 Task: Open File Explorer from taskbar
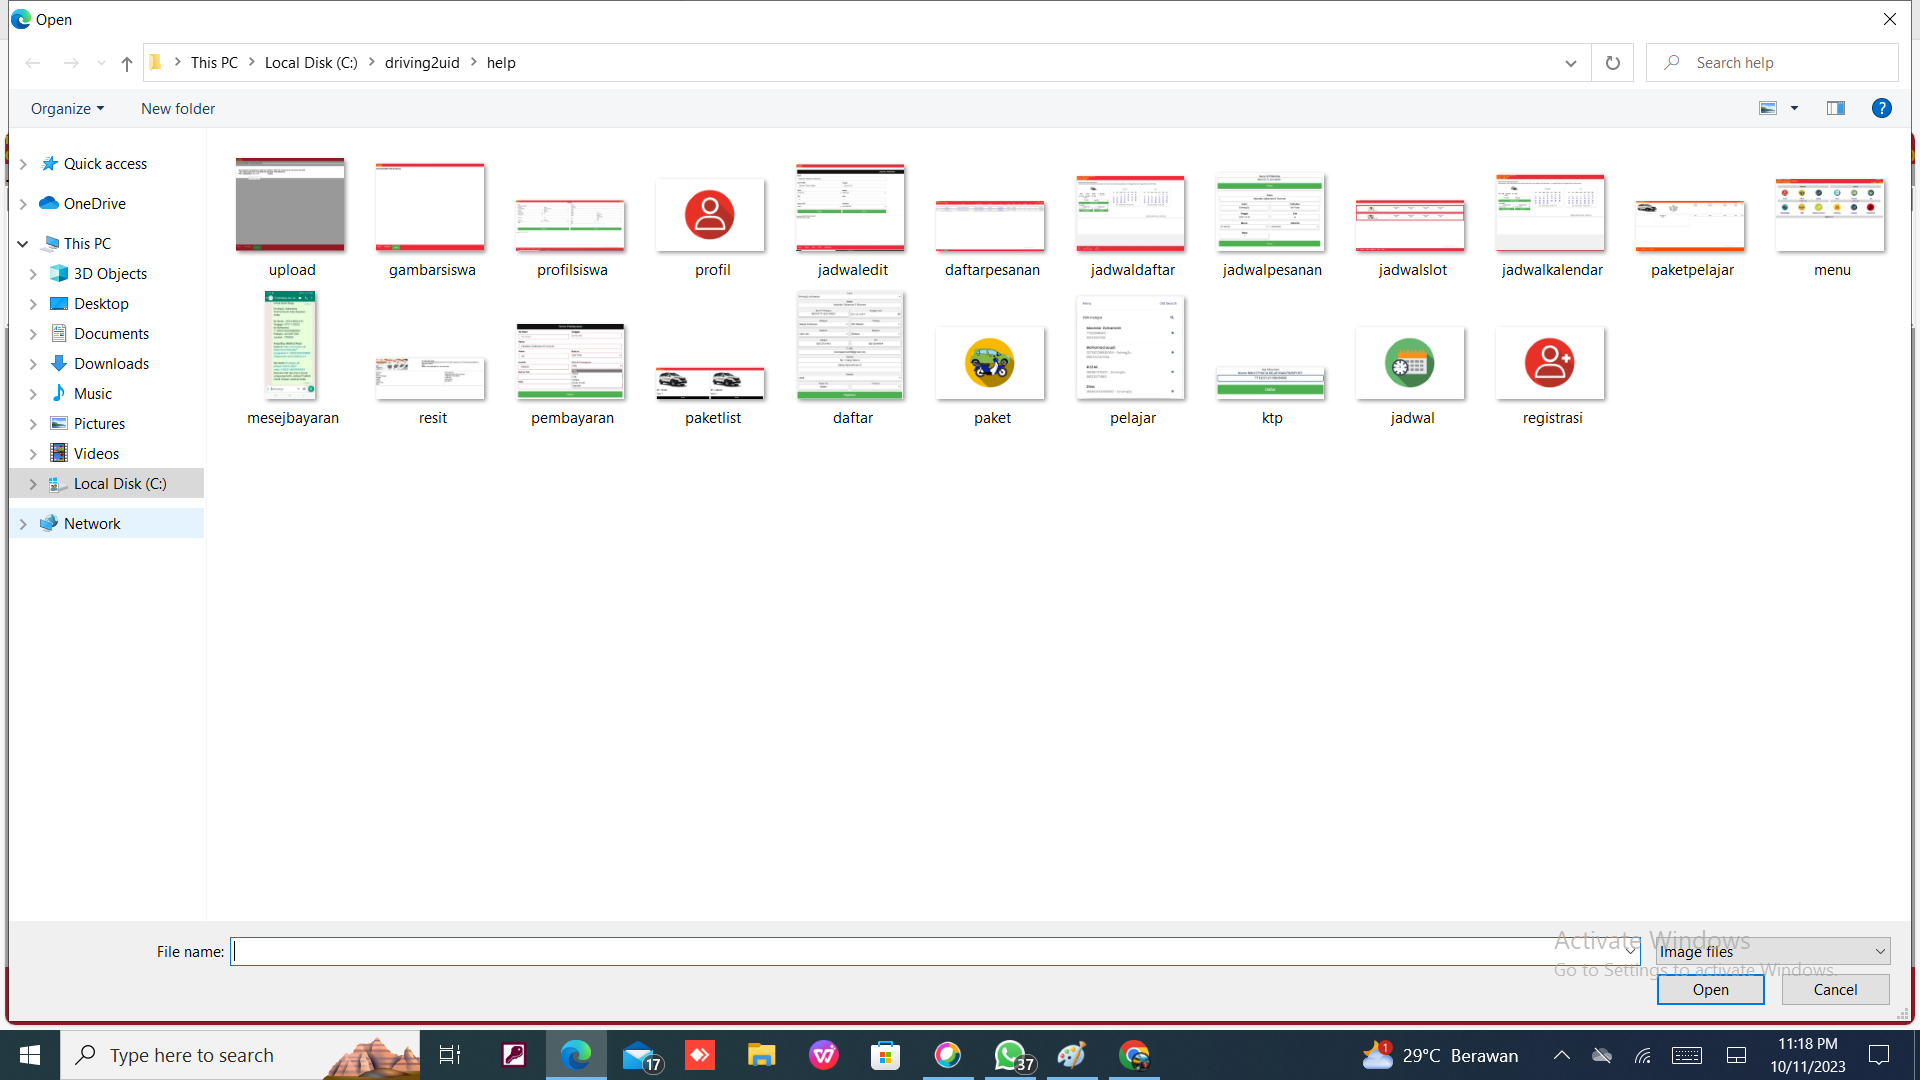point(761,1055)
